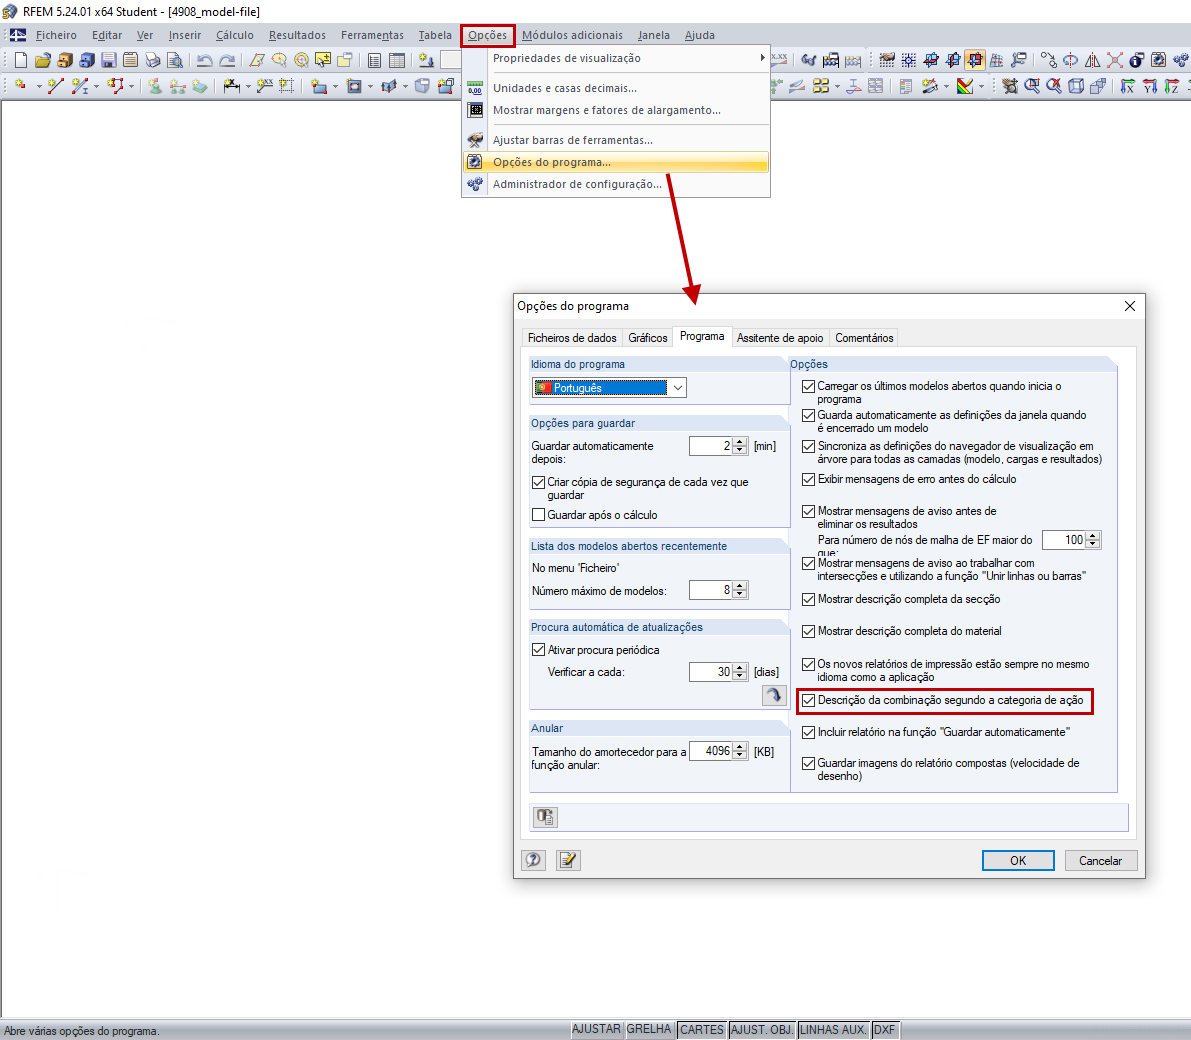Click the Cancelar button
Image resolution: width=1191 pixels, height=1040 pixels.
[x=1100, y=860]
